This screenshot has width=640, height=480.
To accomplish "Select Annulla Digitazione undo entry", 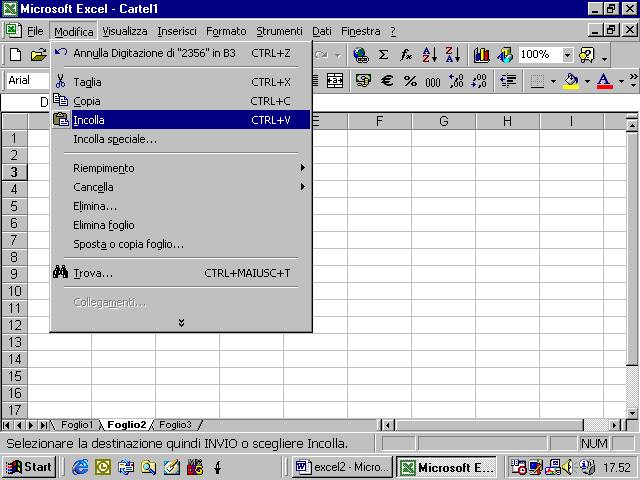I will click(180, 53).
